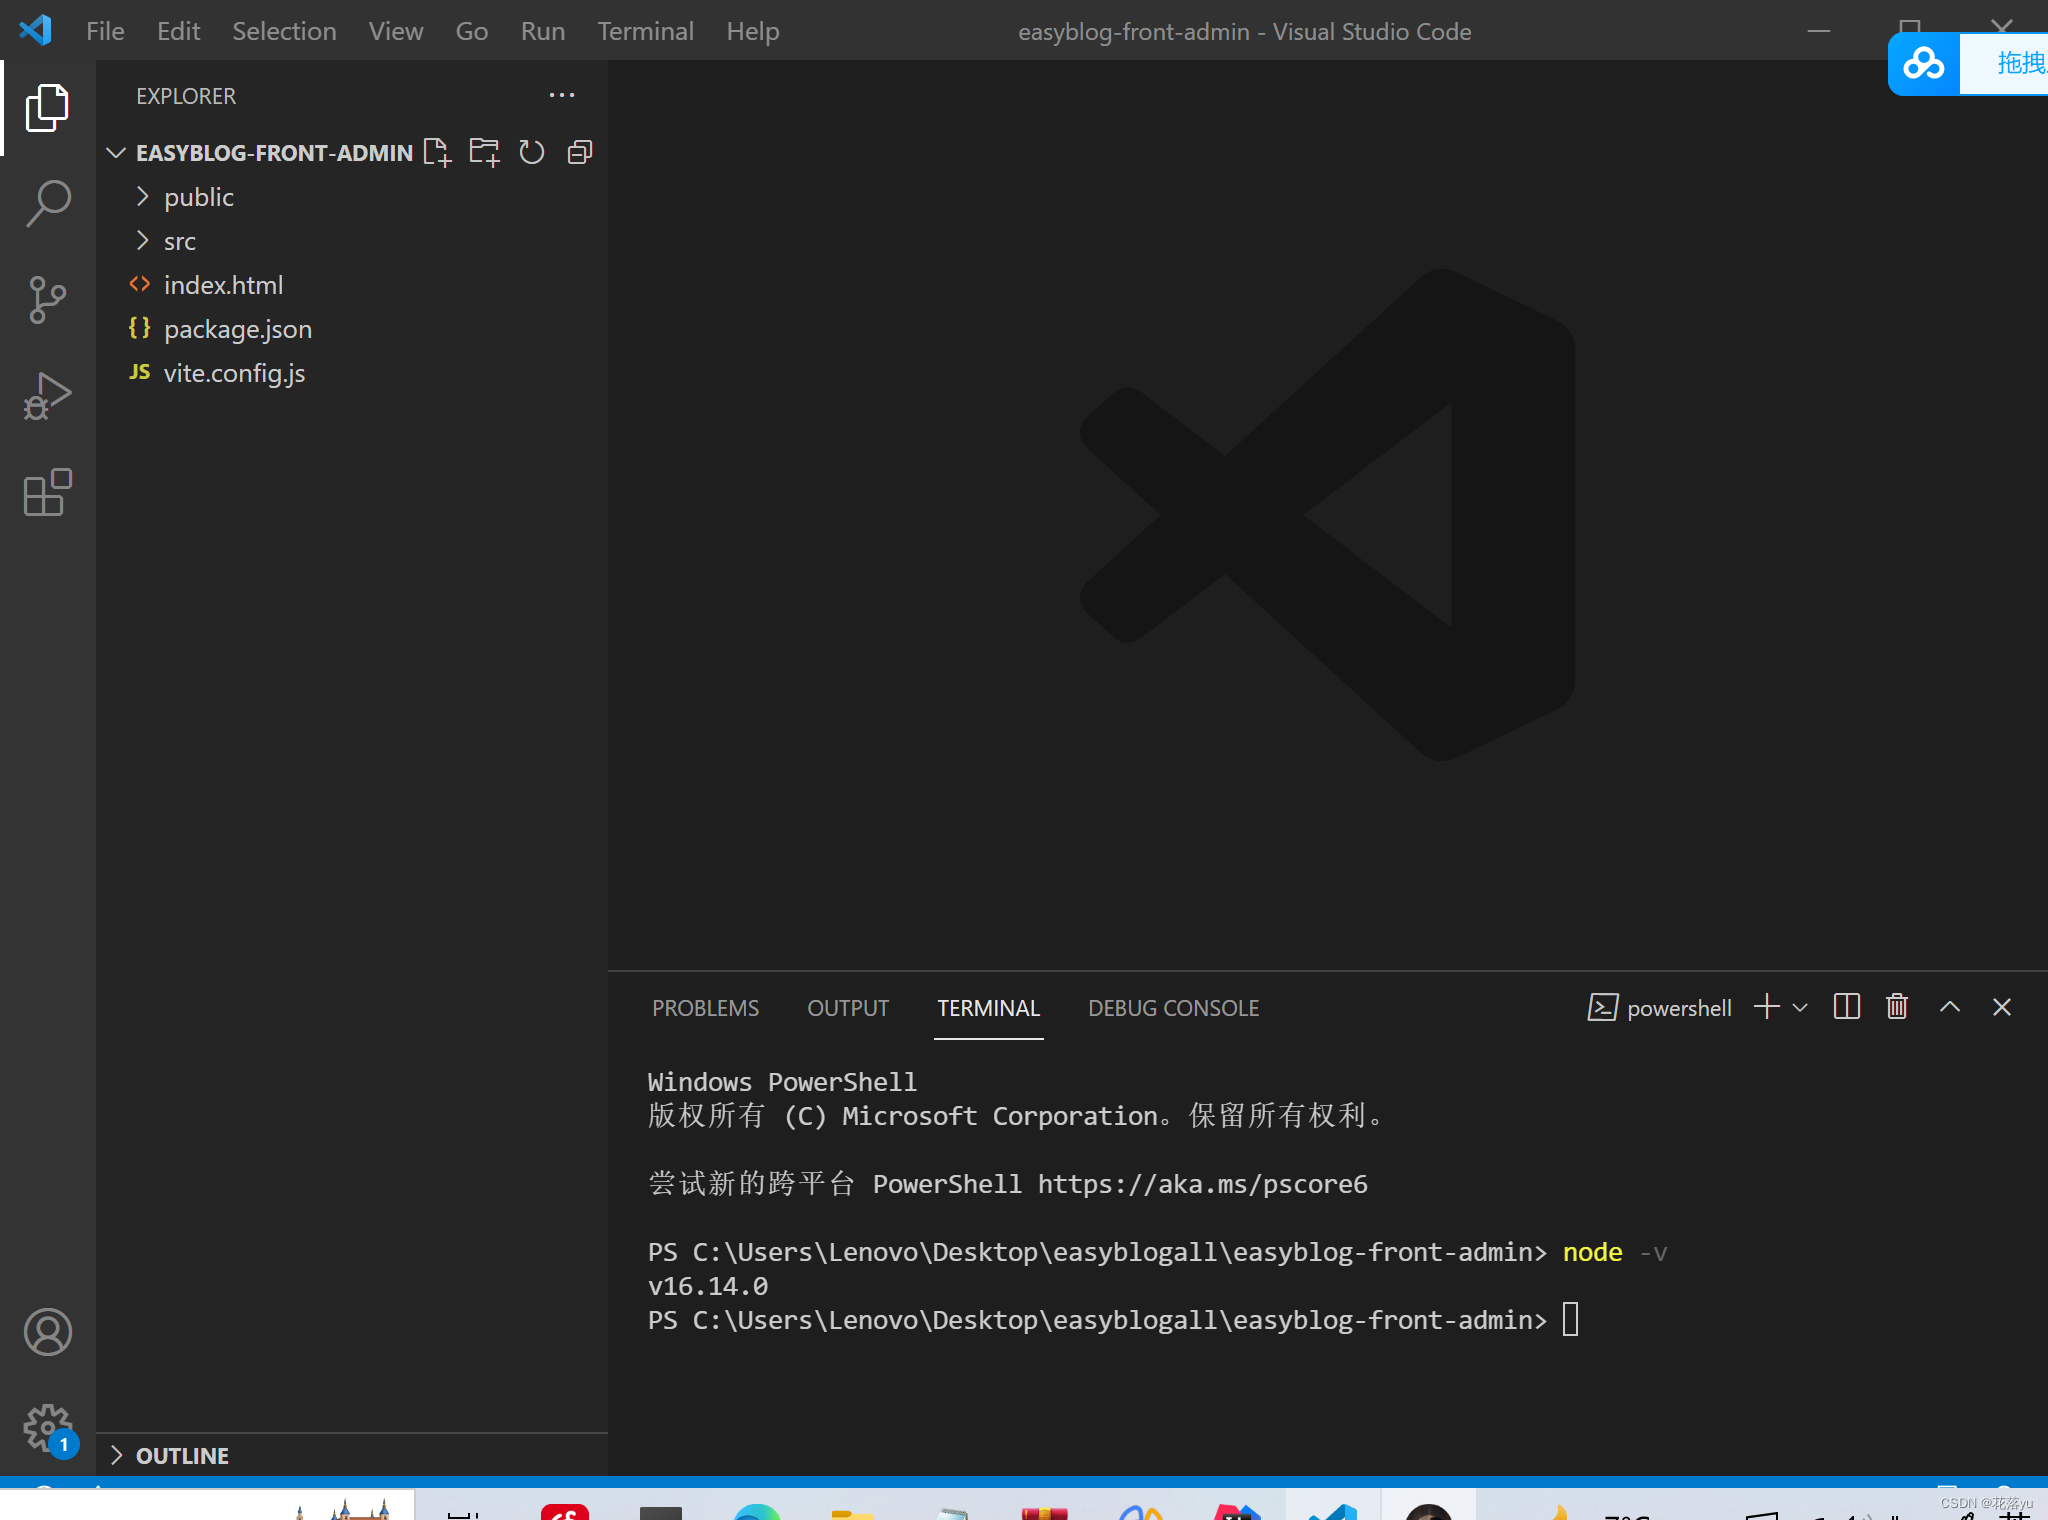2048x1520 pixels.
Task: Maximize the terminal panel size
Action: tap(1950, 1007)
